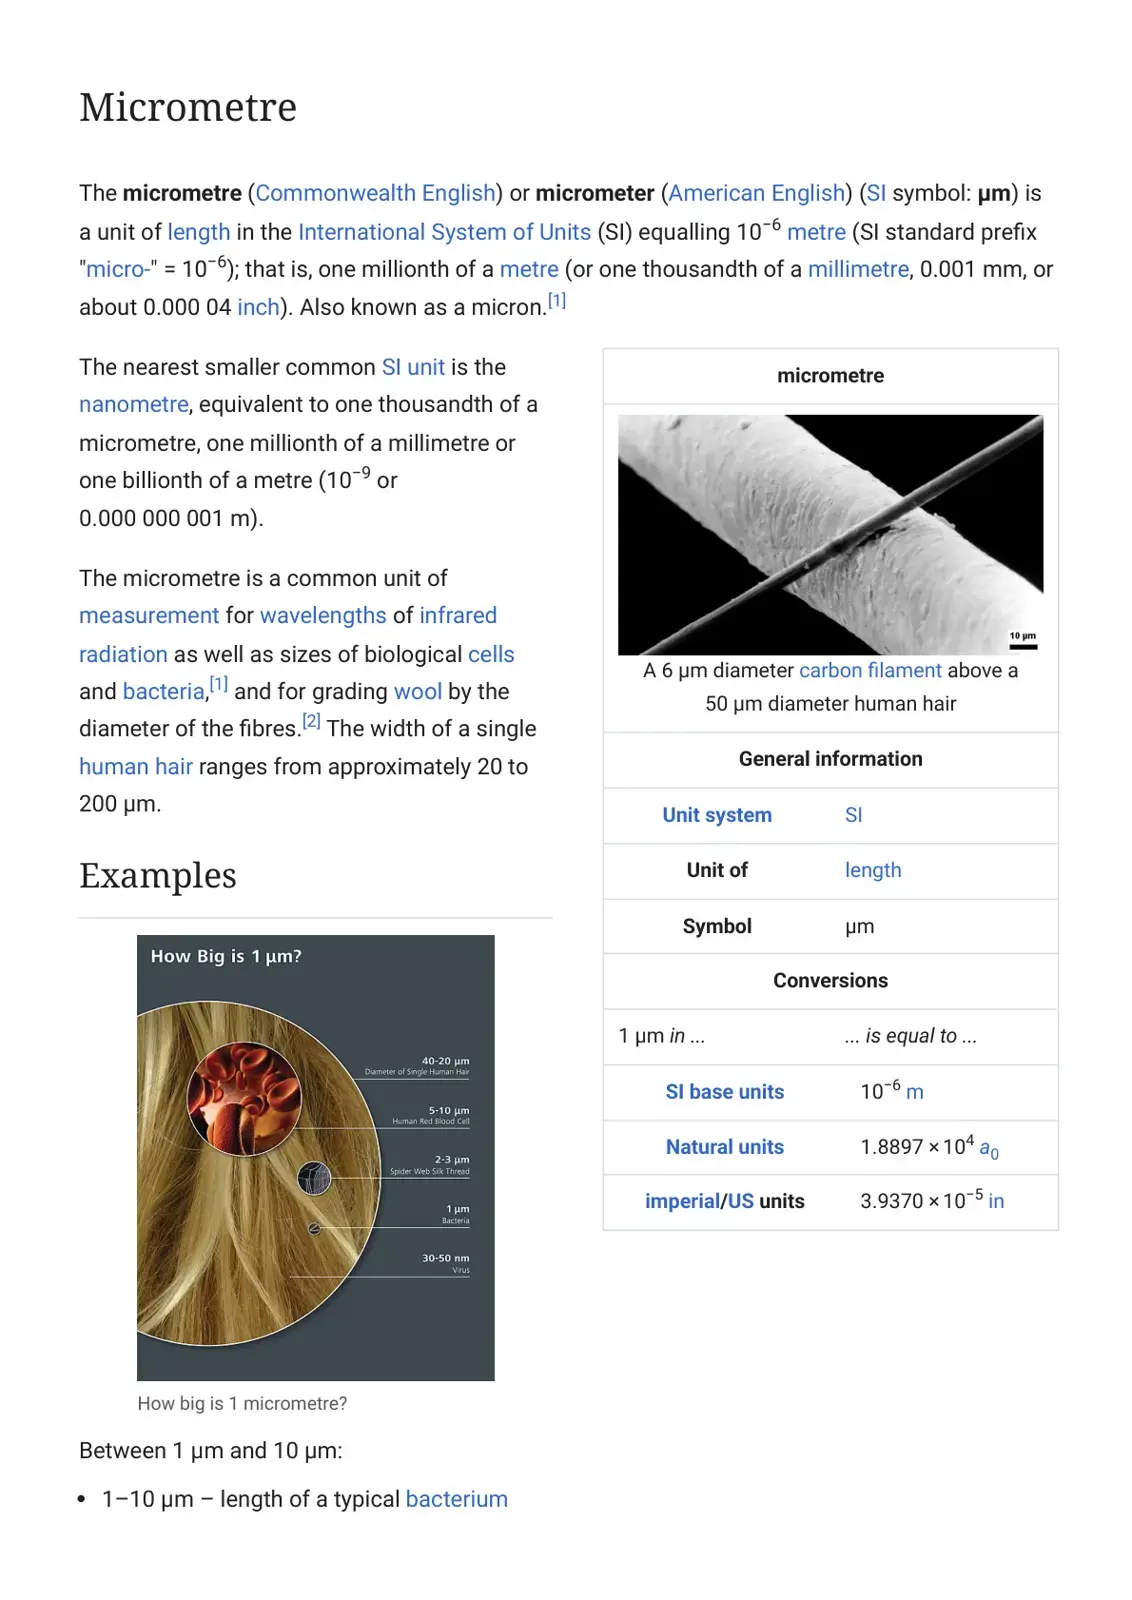Open the 'SI unit' link

click(x=413, y=367)
